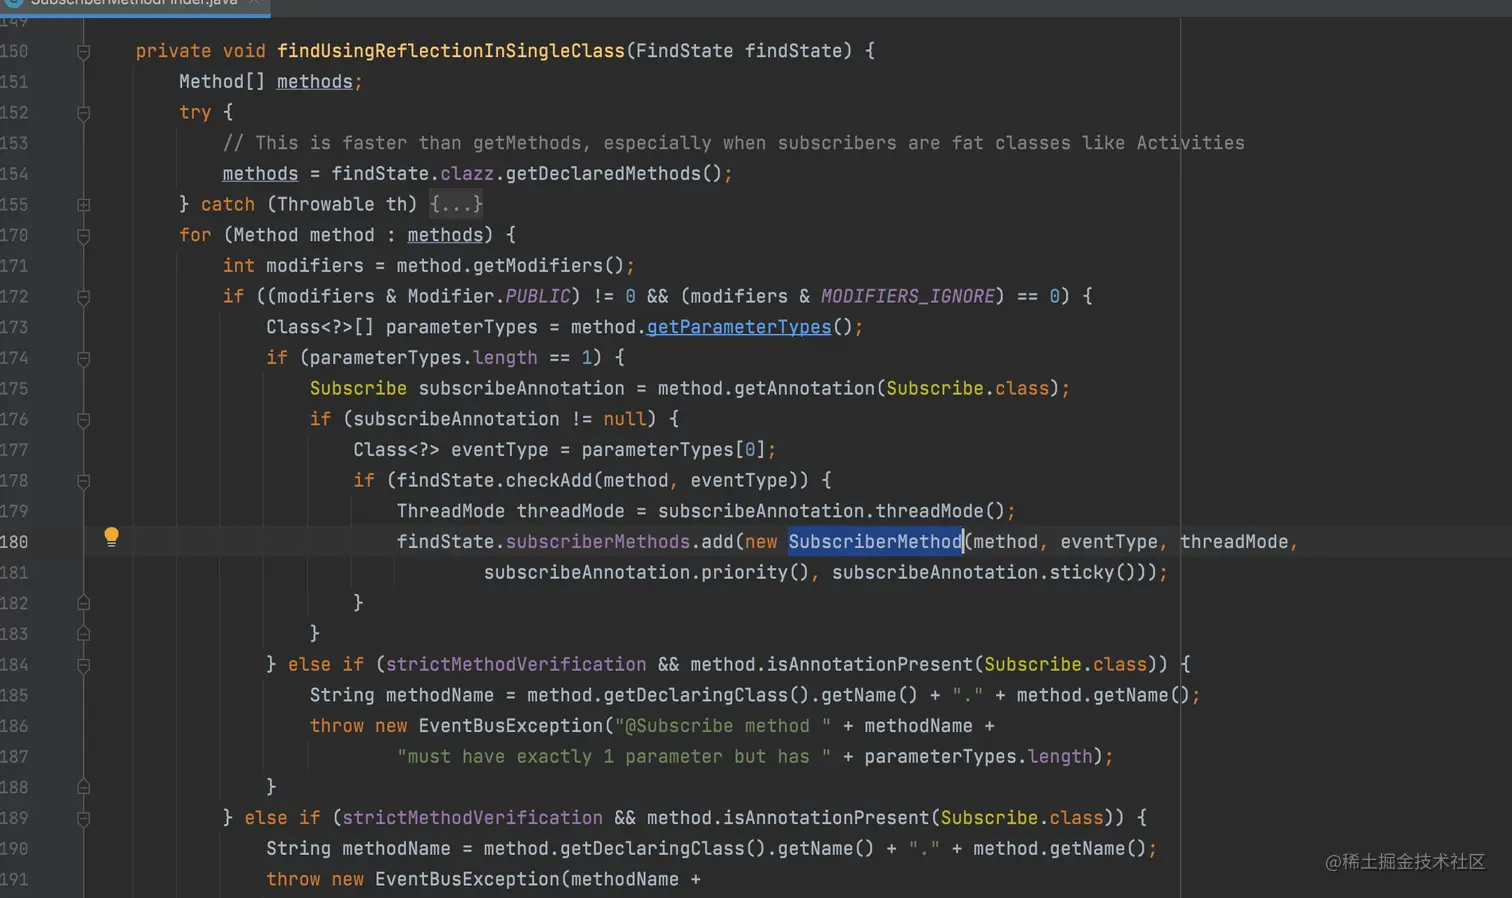This screenshot has height=898, width=1512.
Task: Click the highlighted SubscriberMethod constructor name
Action: click(x=875, y=541)
